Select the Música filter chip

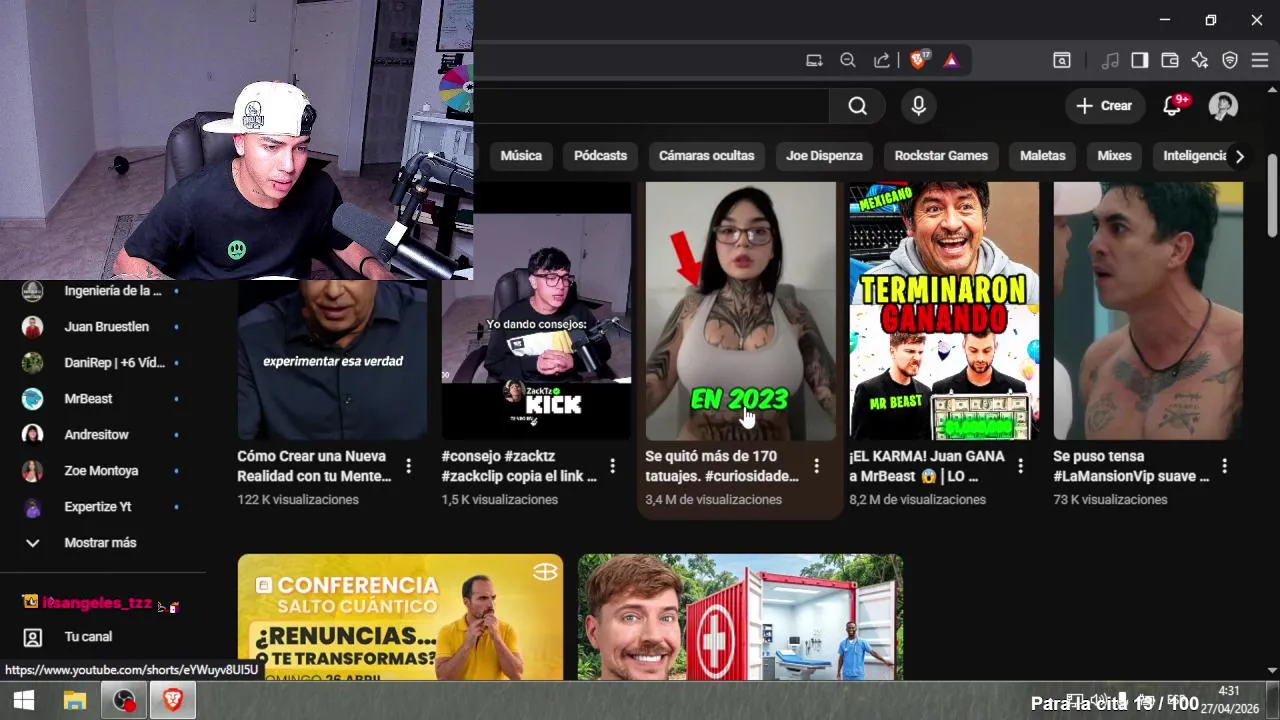click(521, 156)
